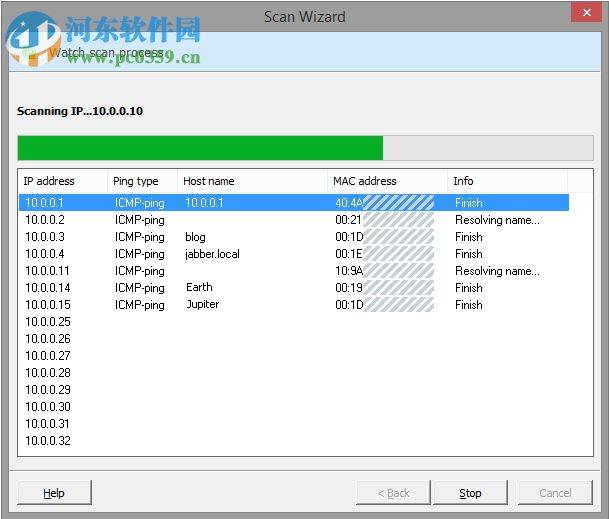This screenshot has height=519, width=609.
Task: Click MAC address starting 00:21
Action: pyautogui.click(x=384, y=220)
